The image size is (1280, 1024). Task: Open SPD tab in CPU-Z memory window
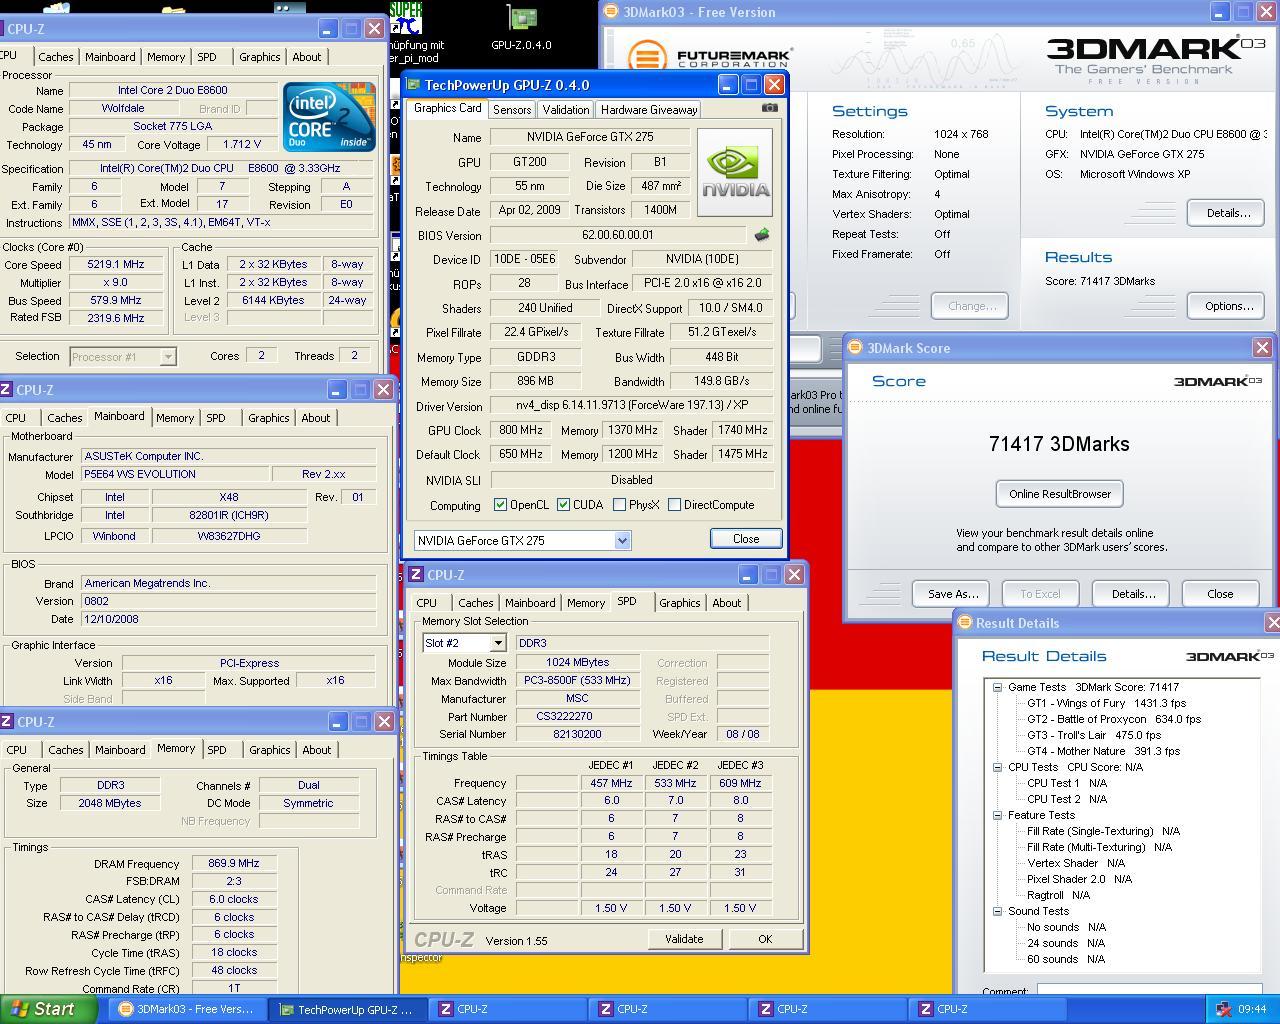tap(217, 750)
